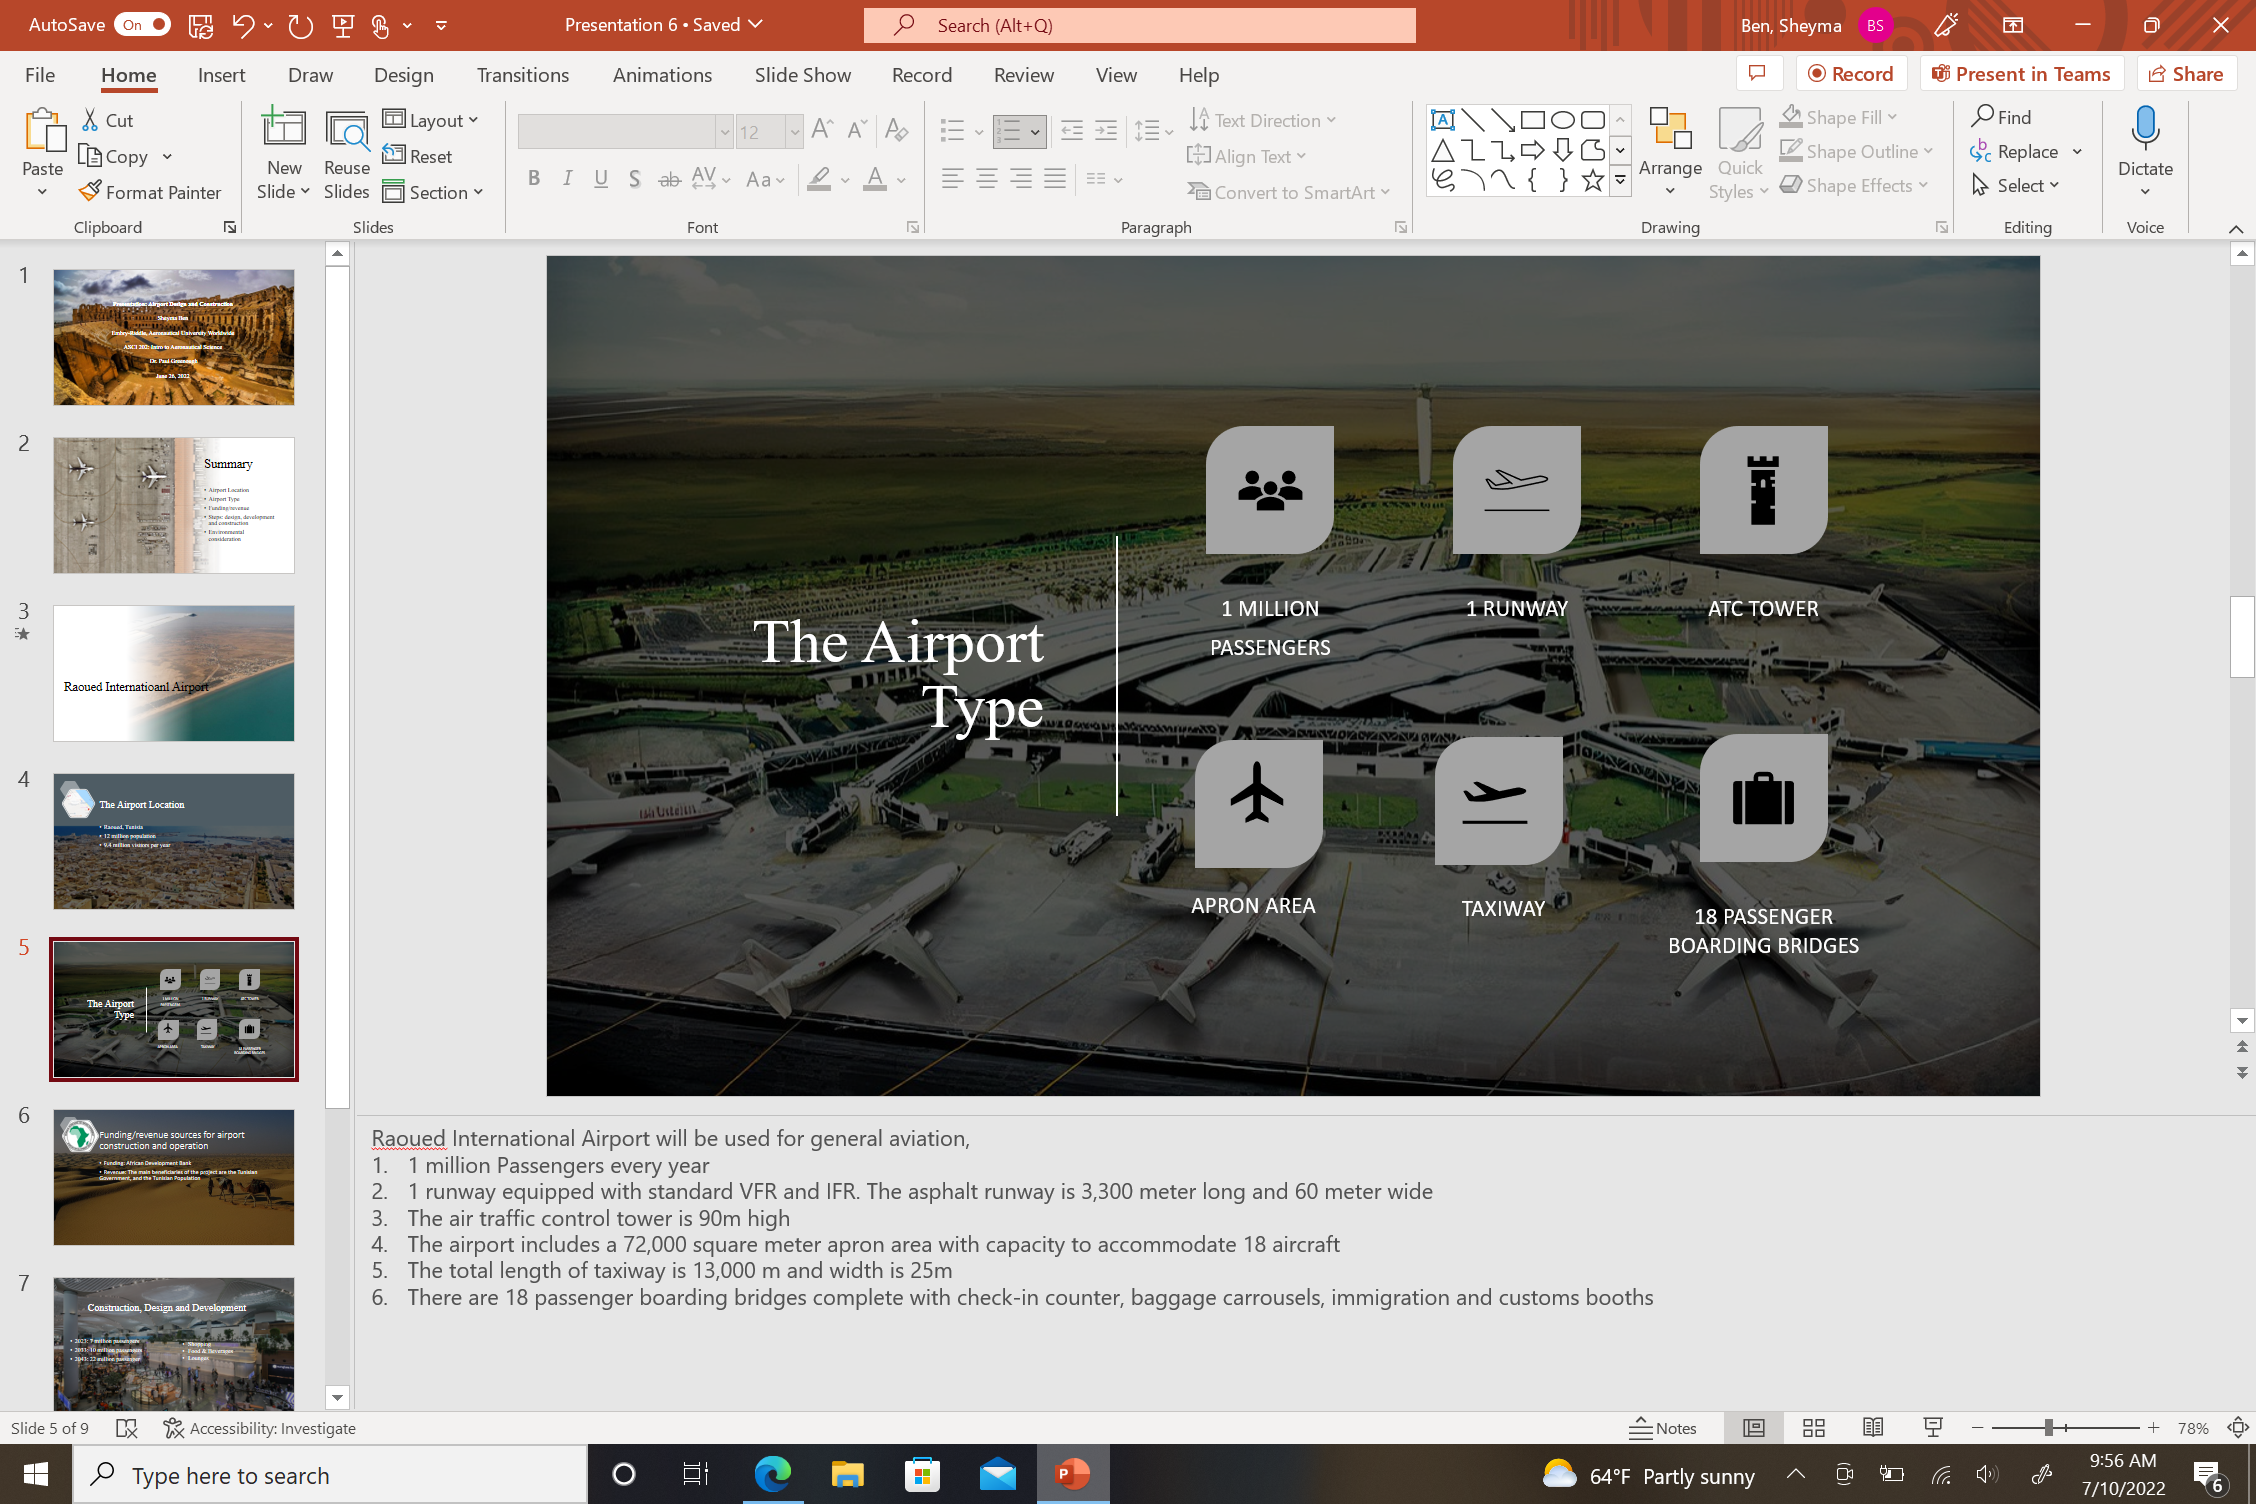Increase font size button

tap(822, 130)
